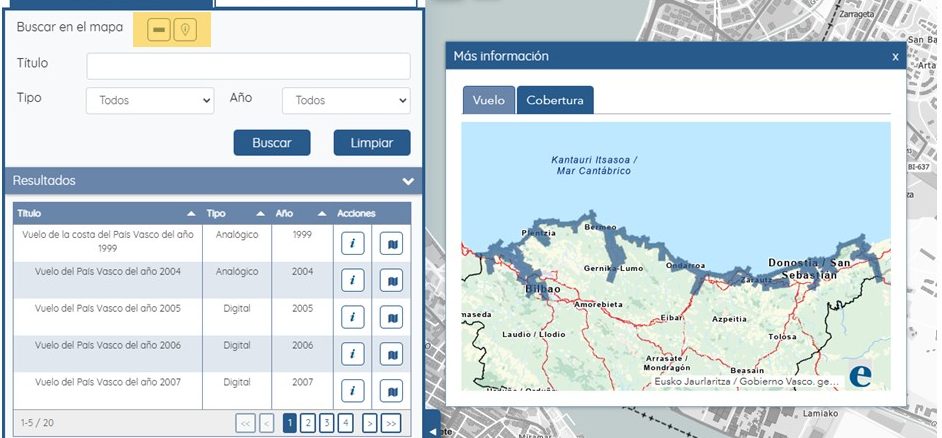
Task: Jump to the last results page
Action: 391,423
